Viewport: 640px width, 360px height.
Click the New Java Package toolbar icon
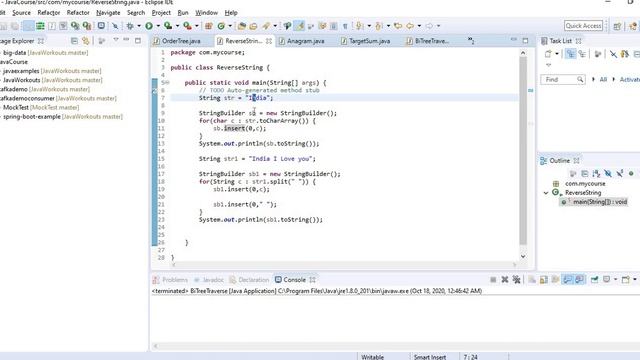[209, 26]
